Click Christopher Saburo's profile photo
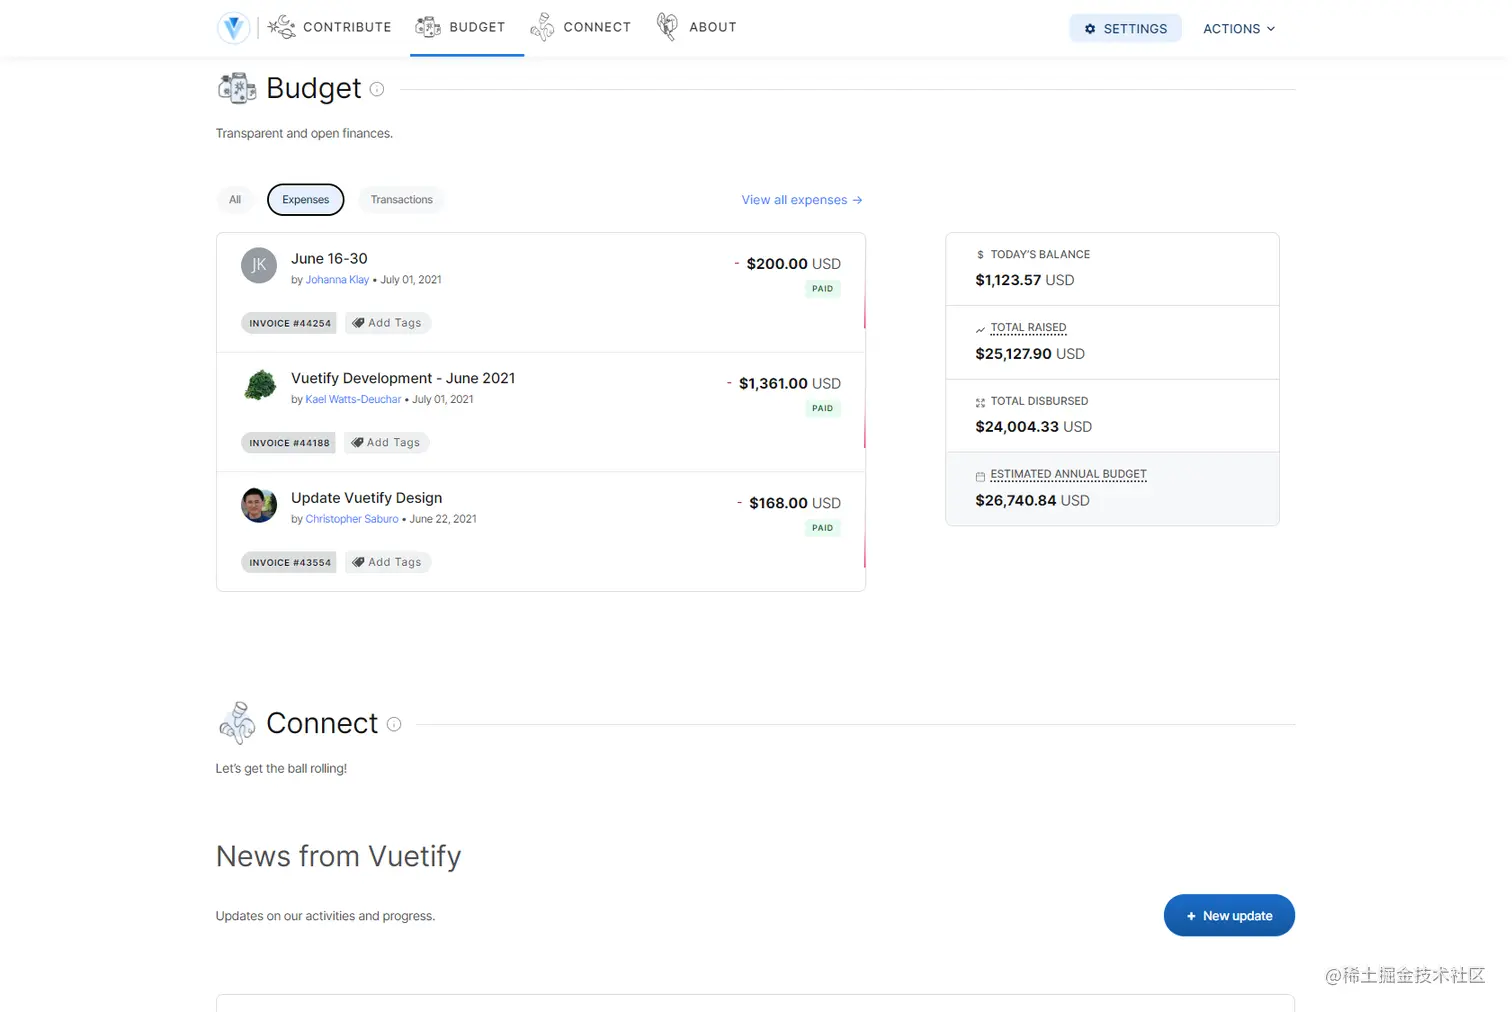 [x=259, y=505]
